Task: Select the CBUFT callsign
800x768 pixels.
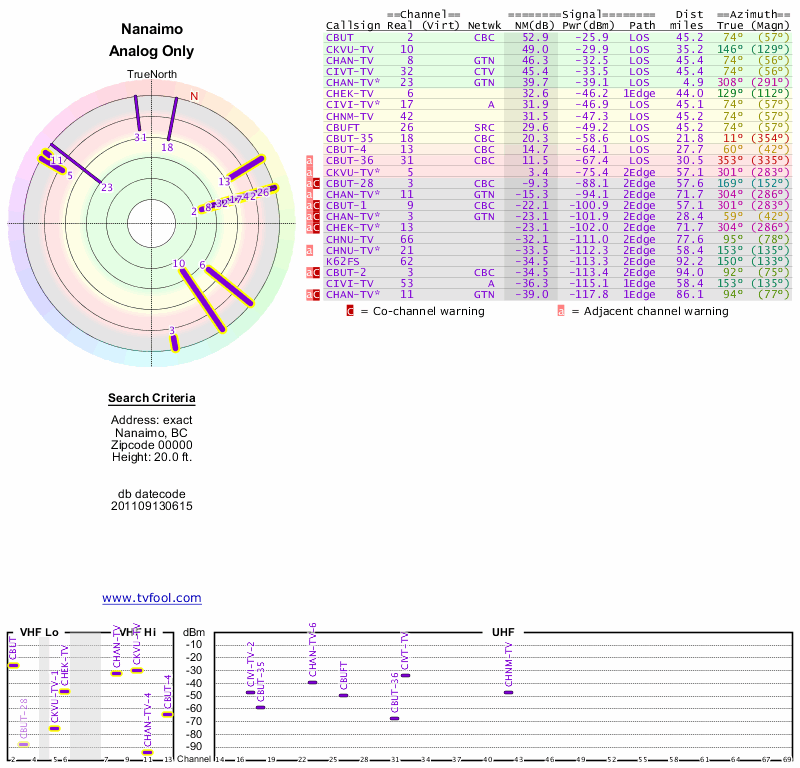Action: click(343, 128)
